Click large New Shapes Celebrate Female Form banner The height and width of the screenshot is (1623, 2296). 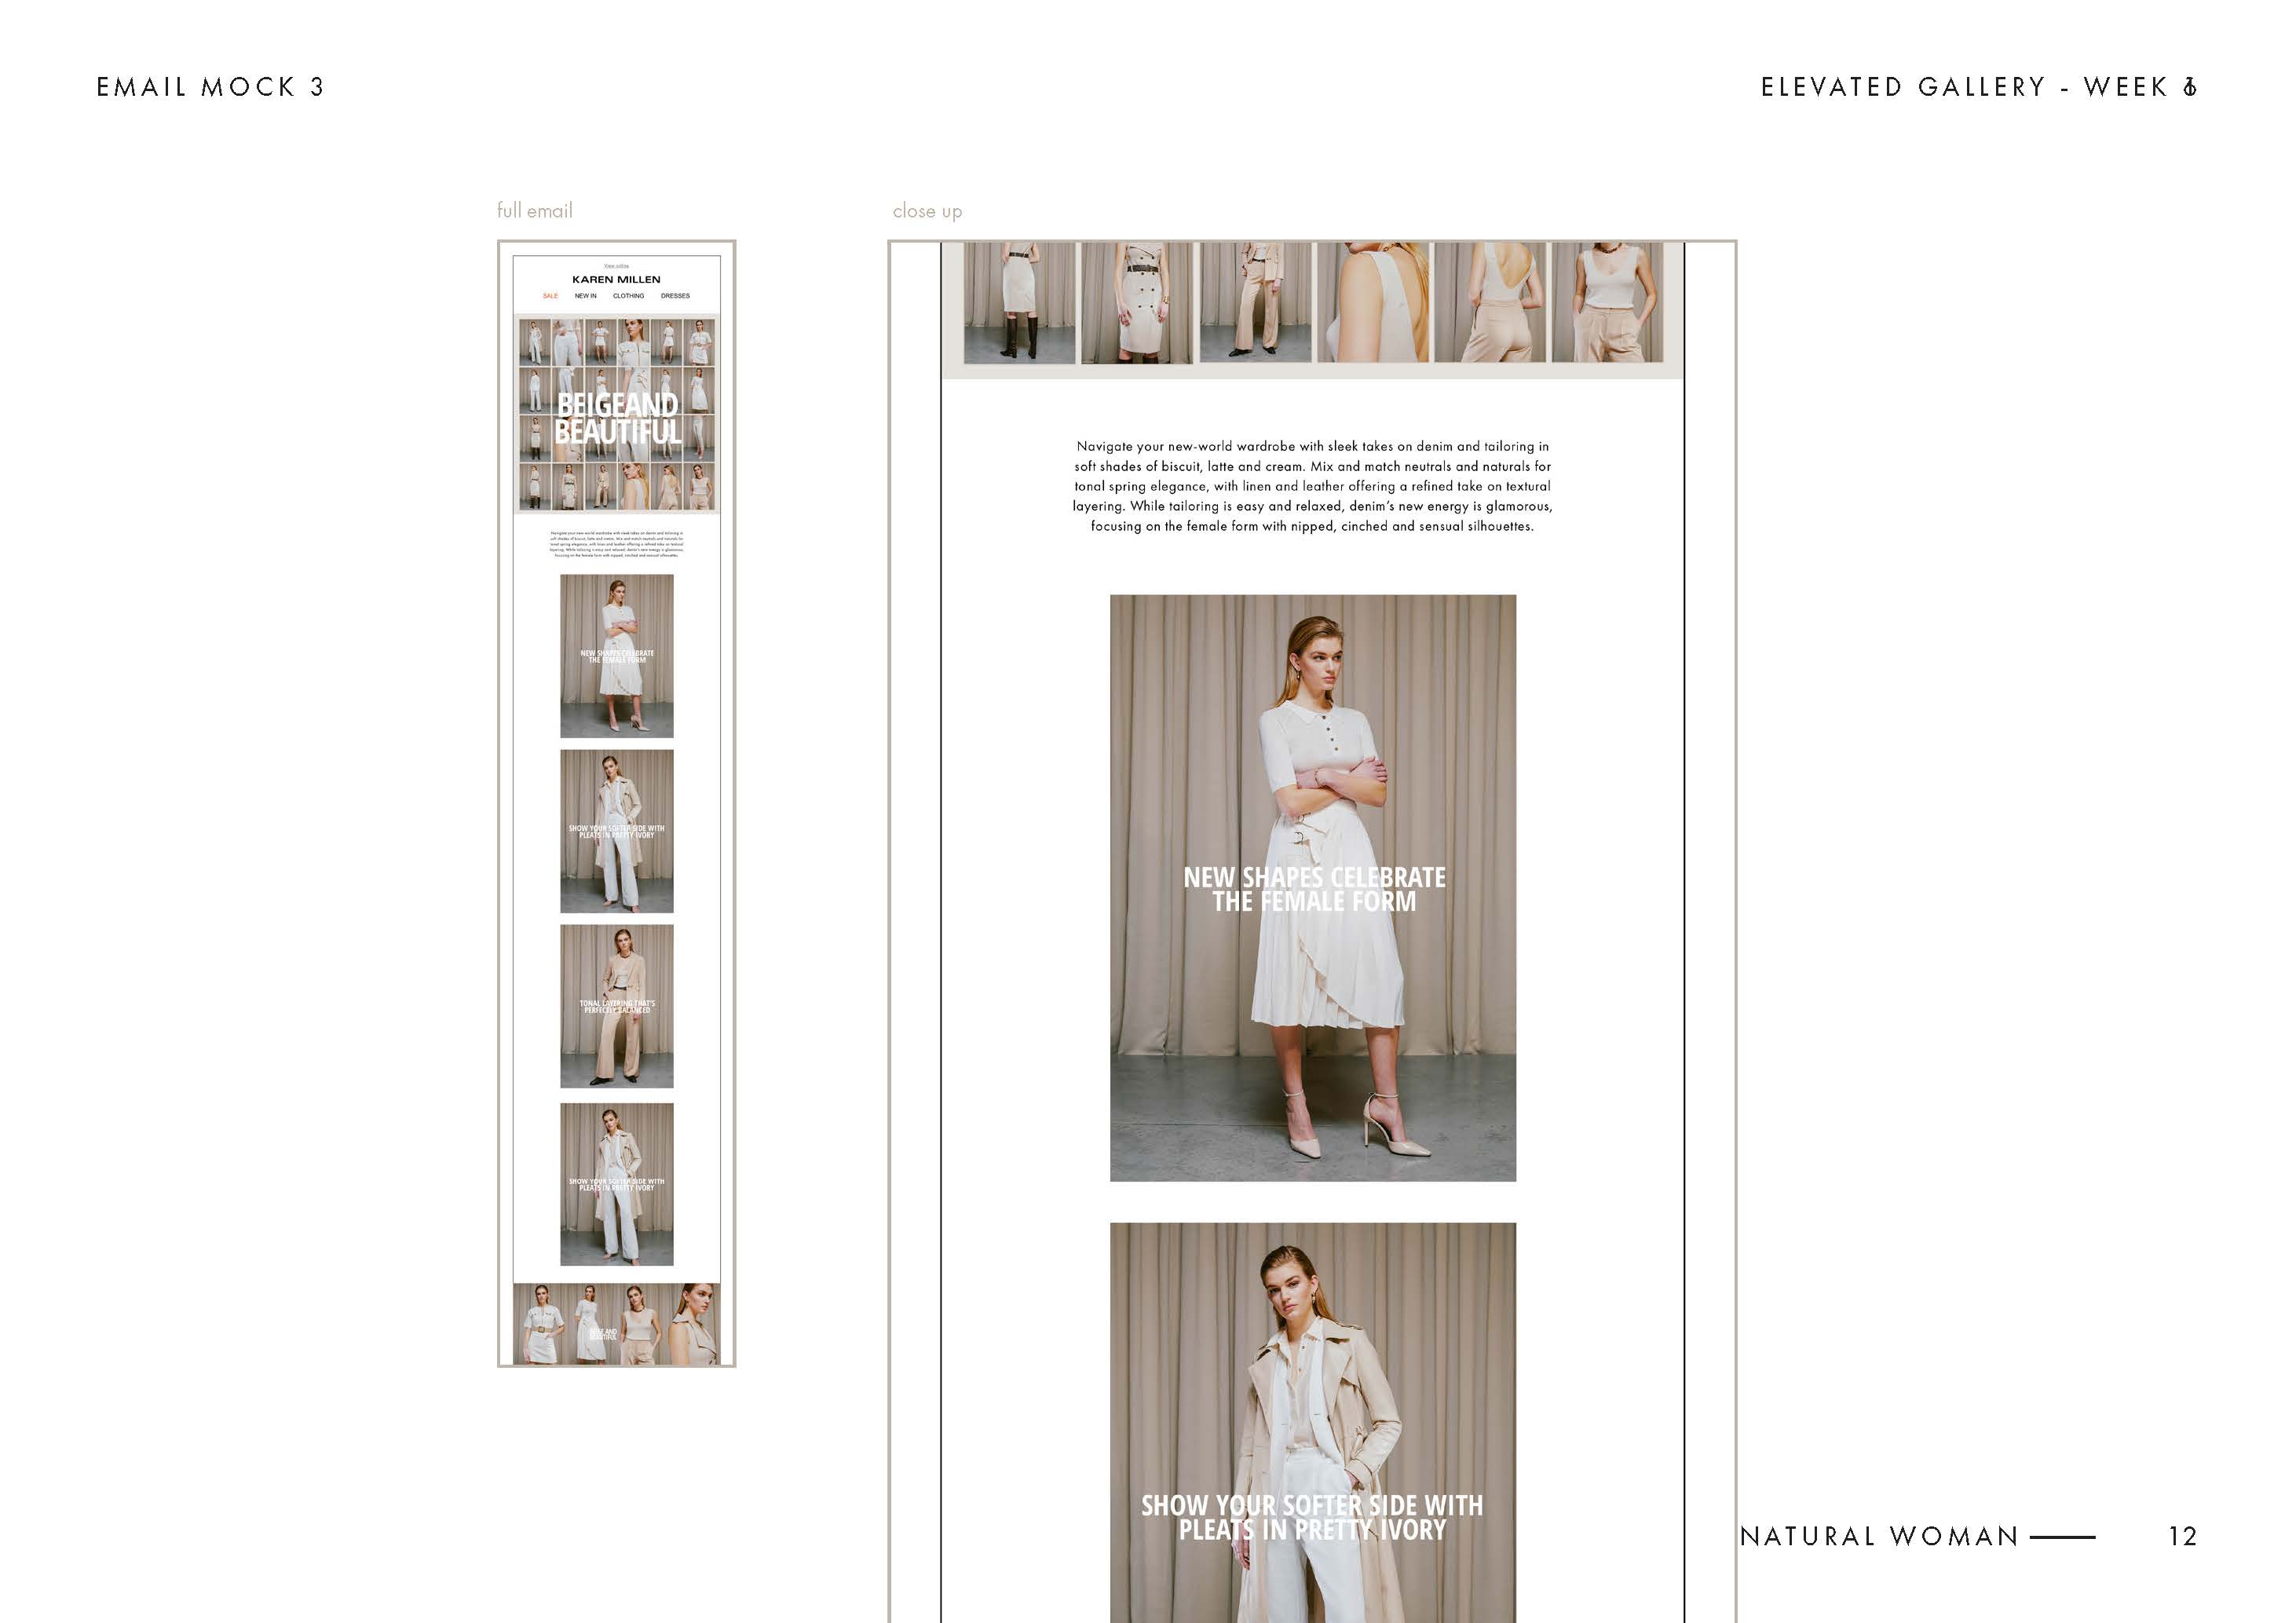pos(1312,887)
